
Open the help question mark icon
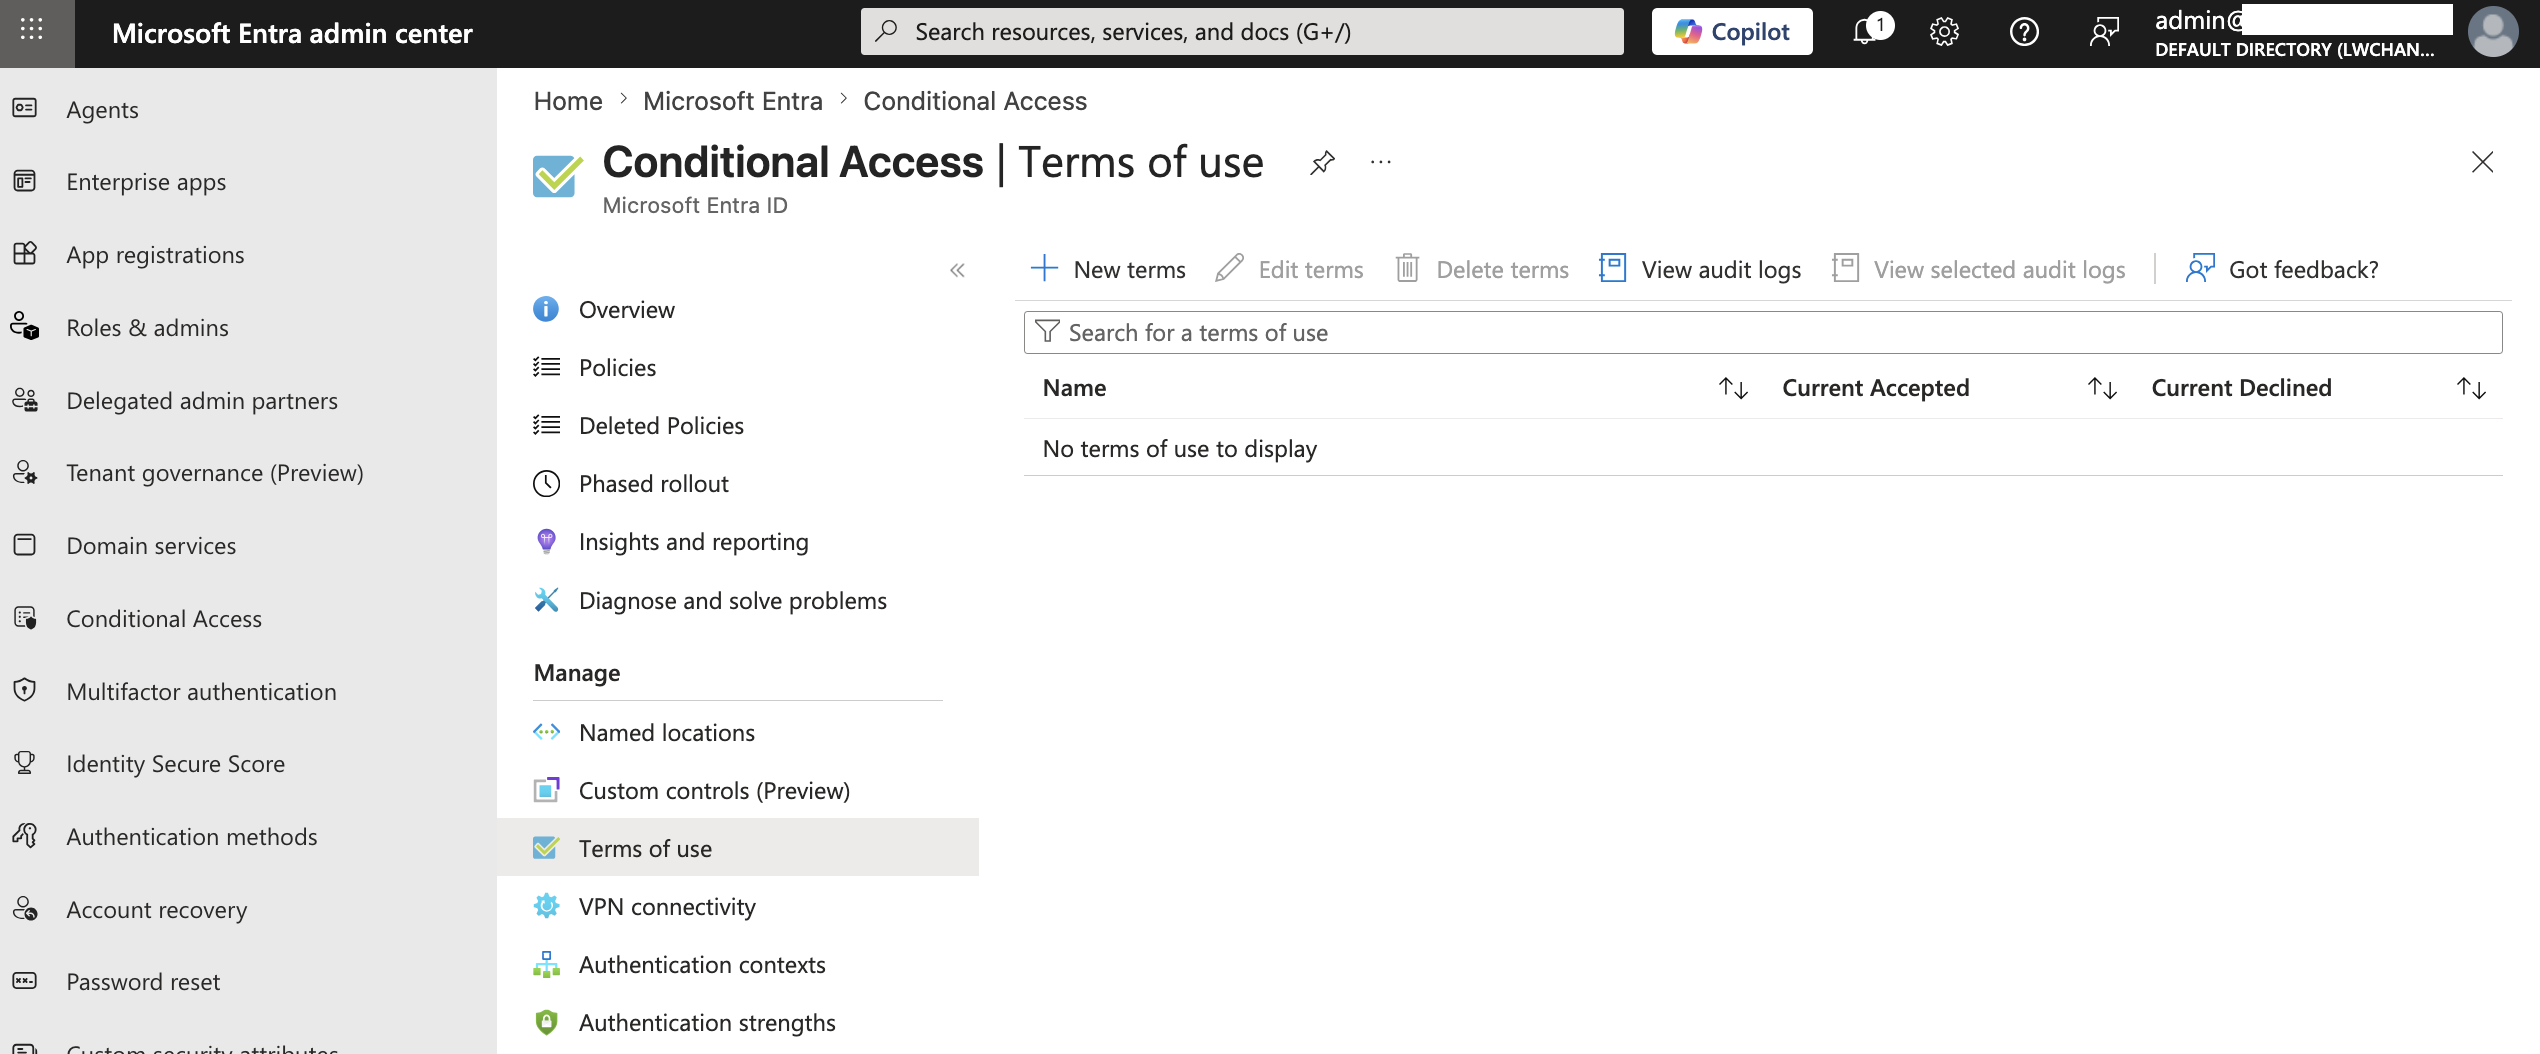pyautogui.click(x=2024, y=32)
